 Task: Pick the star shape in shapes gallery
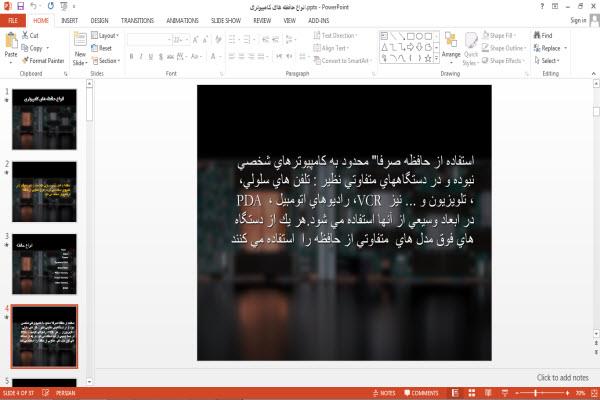pyautogui.click(x=428, y=58)
